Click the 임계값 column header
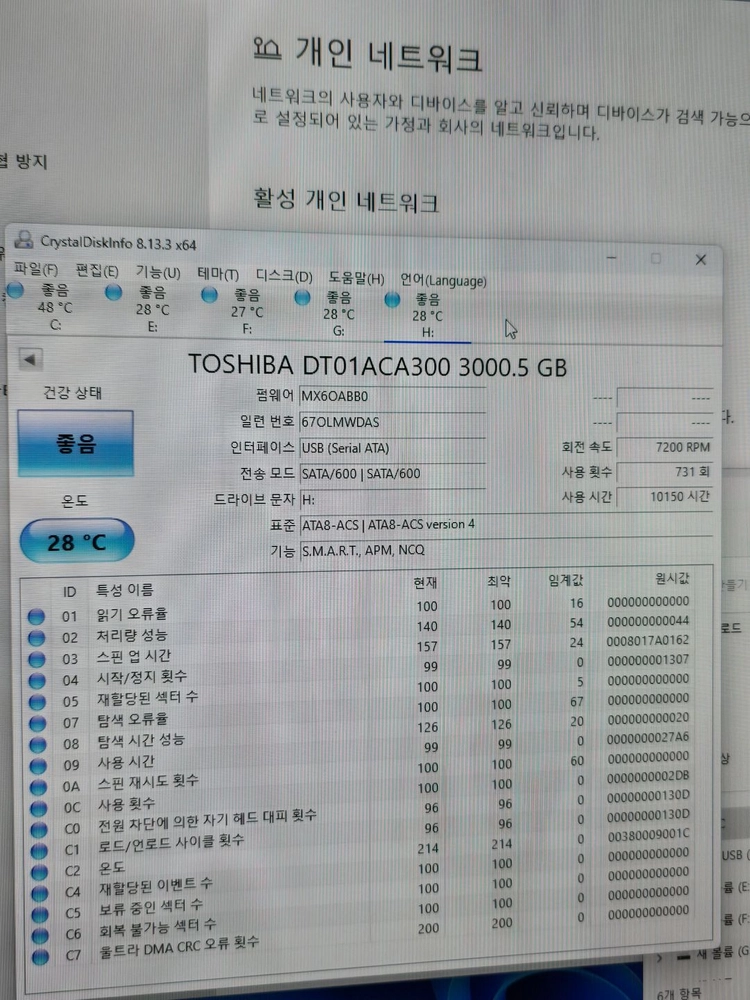Image resolution: width=750 pixels, height=1000 pixels. (566, 580)
